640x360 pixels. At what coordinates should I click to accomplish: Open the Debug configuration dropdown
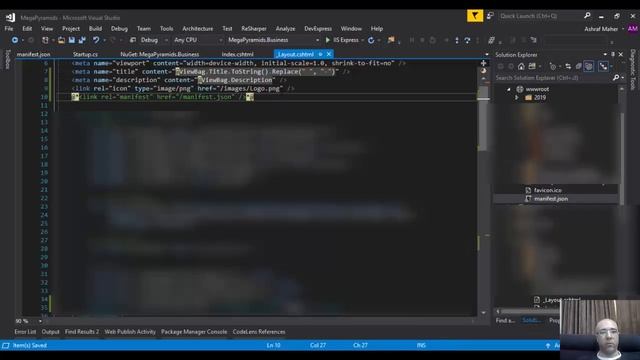click(x=166, y=40)
